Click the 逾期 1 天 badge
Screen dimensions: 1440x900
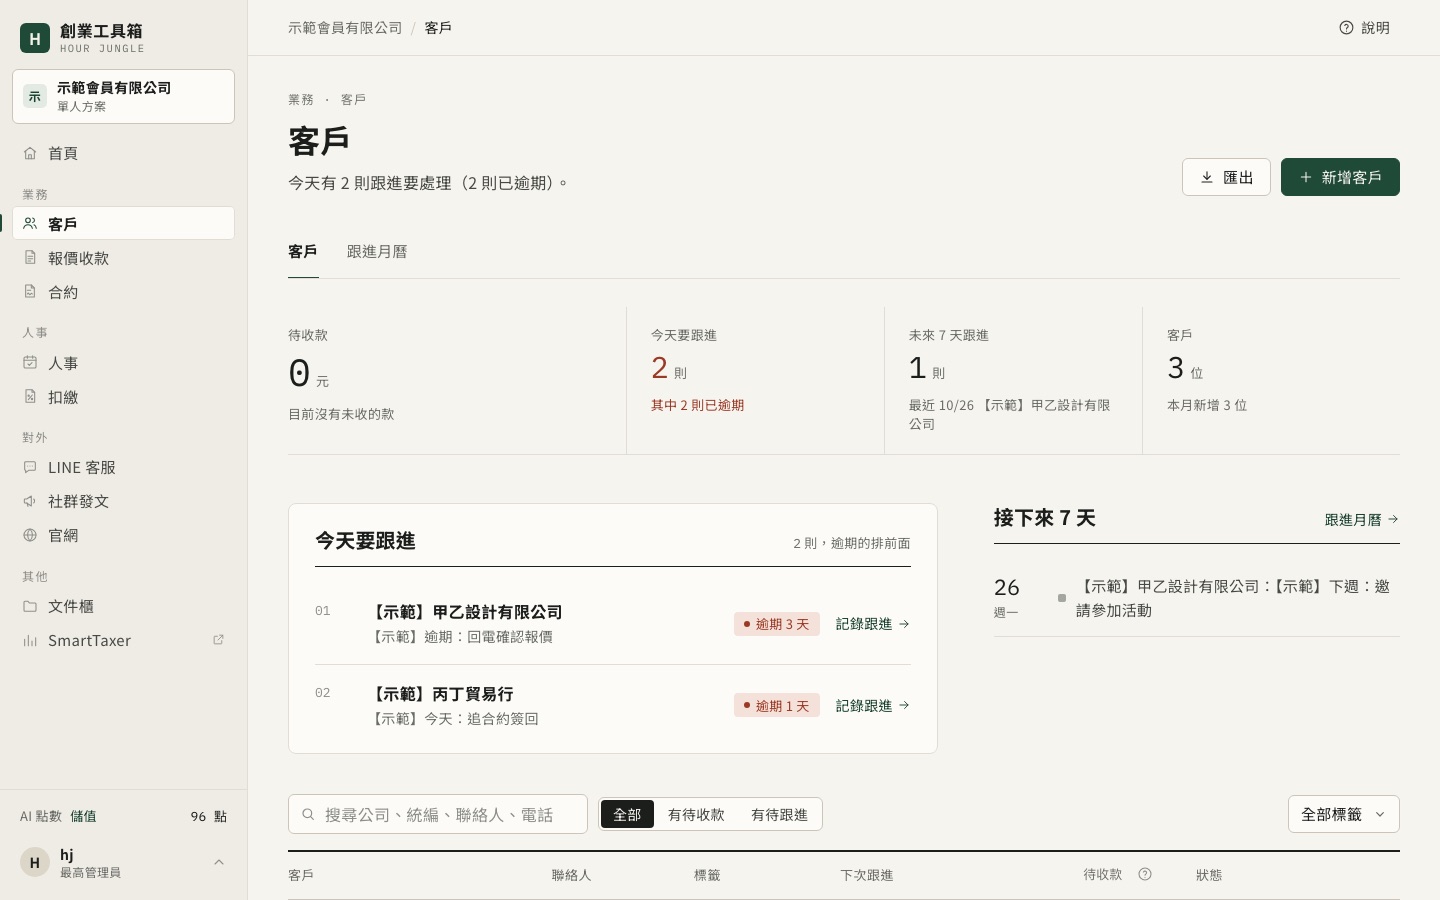click(777, 706)
